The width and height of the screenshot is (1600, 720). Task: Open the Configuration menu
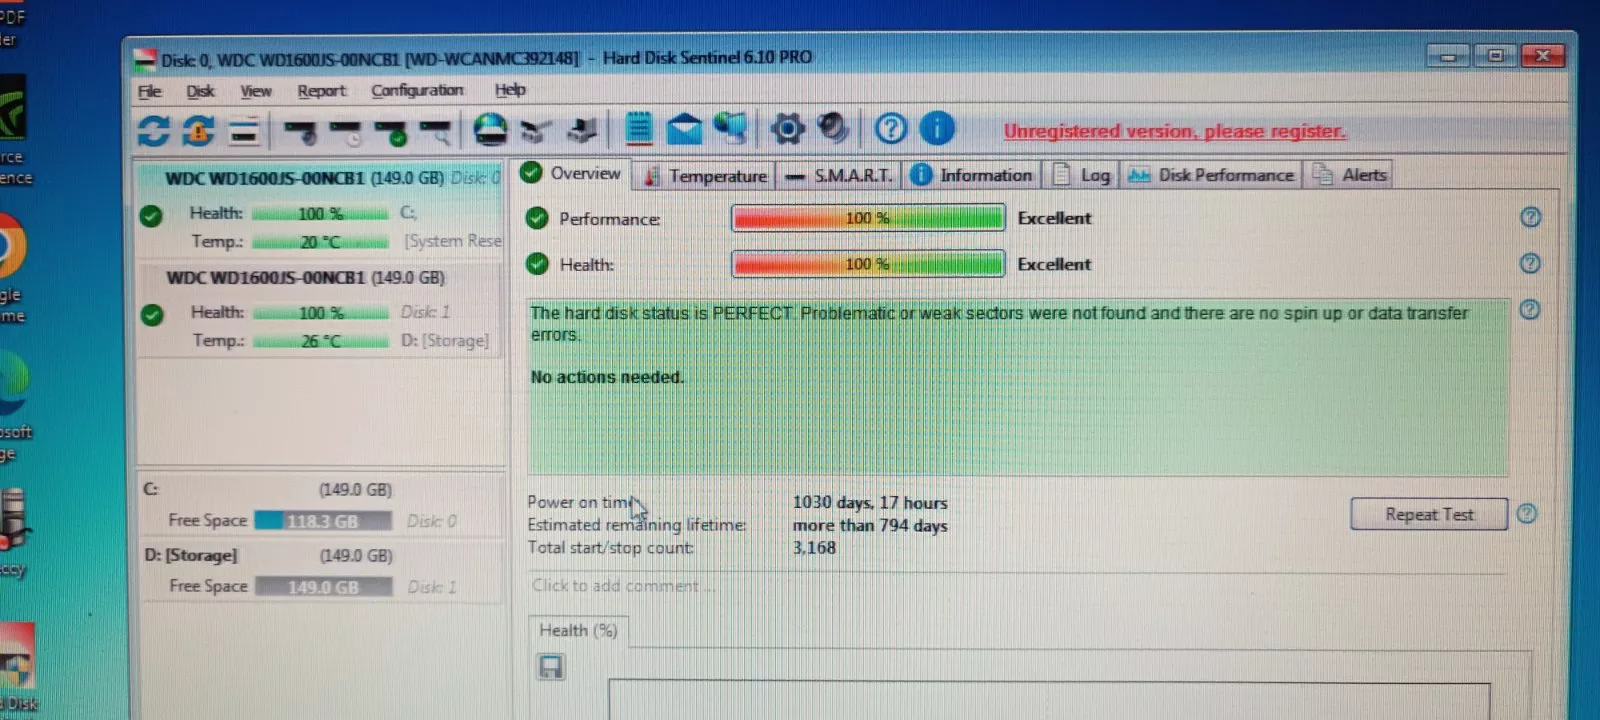(x=417, y=90)
